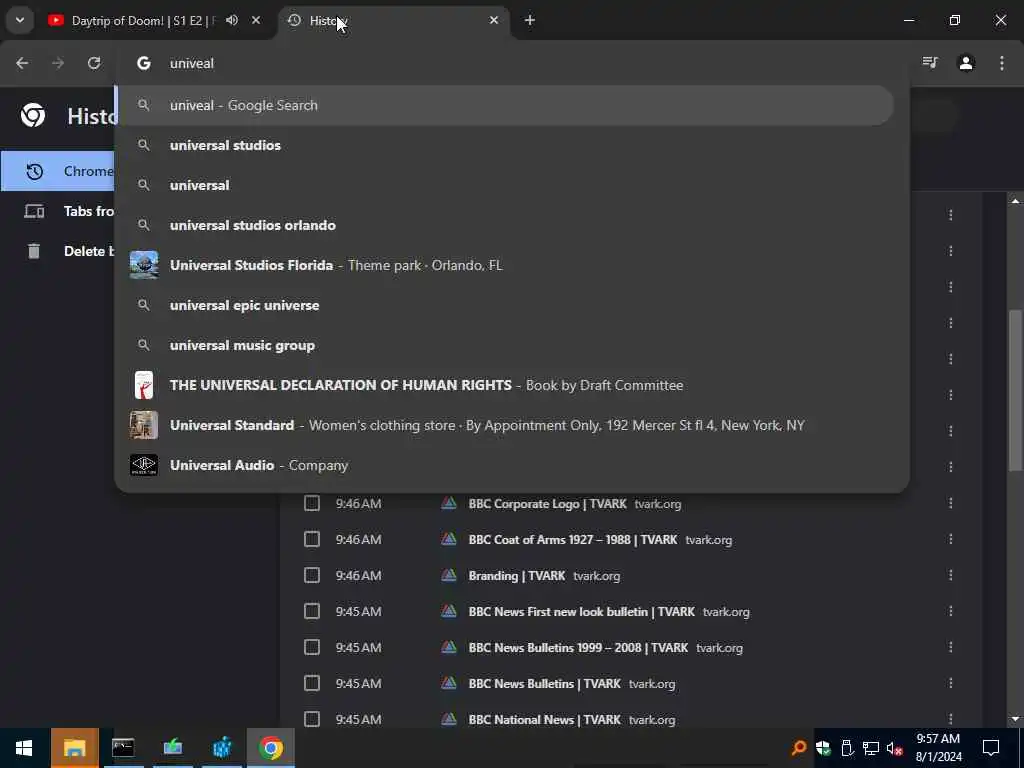The height and width of the screenshot is (768, 1024).
Task: Close the Daytrip of Doom tab
Action: 256,20
